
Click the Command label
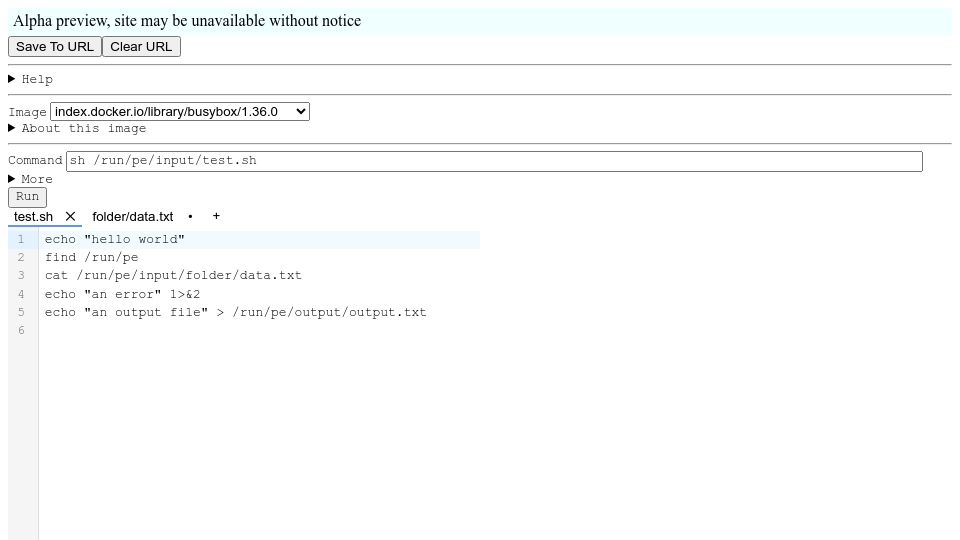coord(36,160)
